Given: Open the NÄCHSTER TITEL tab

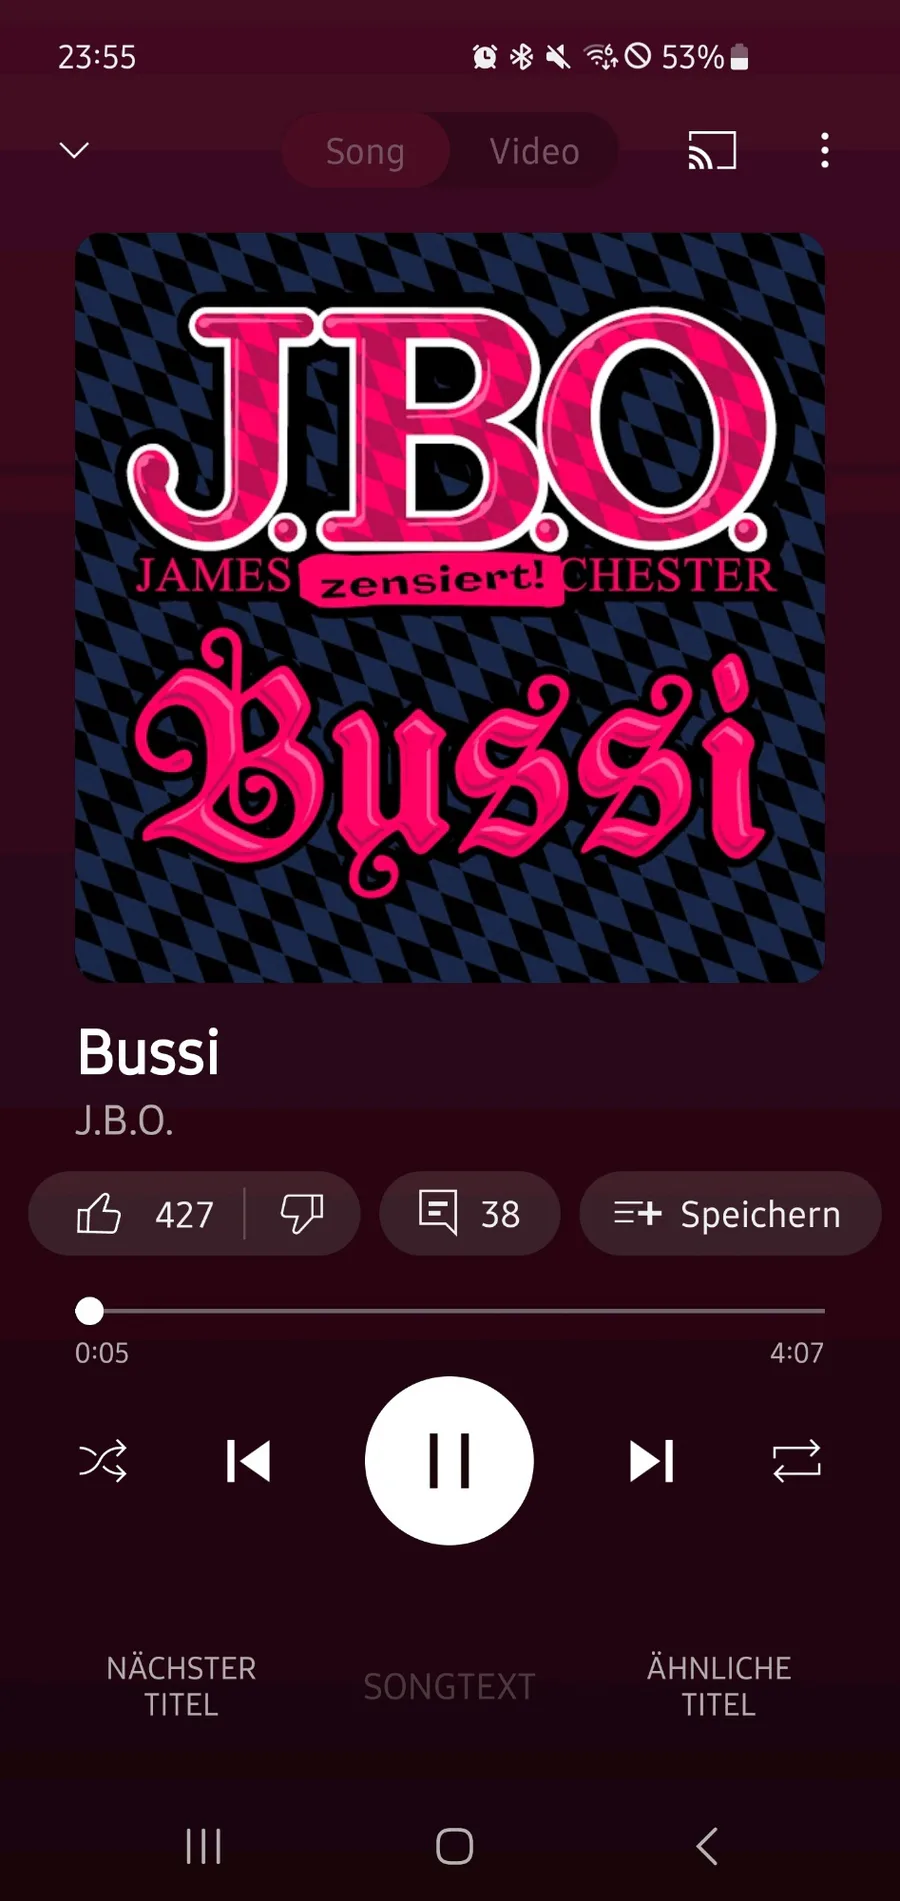Looking at the screenshot, I should click(181, 1686).
